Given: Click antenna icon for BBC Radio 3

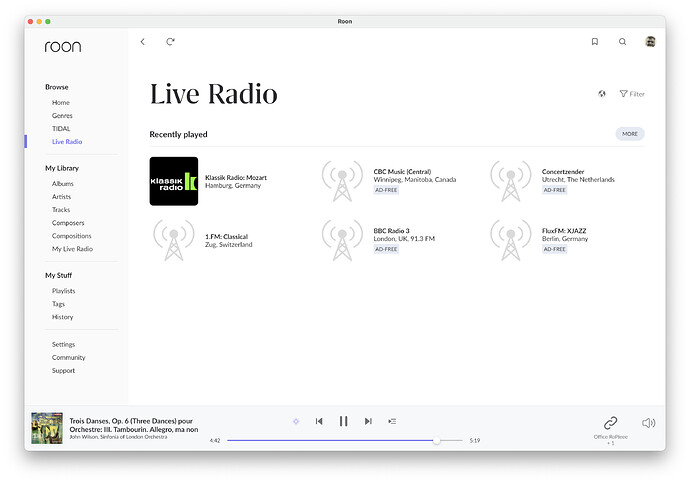Looking at the screenshot, I should tap(342, 240).
